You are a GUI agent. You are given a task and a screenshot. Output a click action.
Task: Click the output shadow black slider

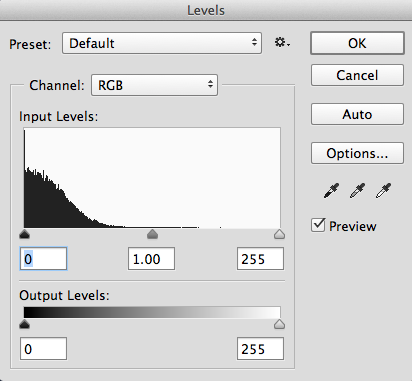24,324
